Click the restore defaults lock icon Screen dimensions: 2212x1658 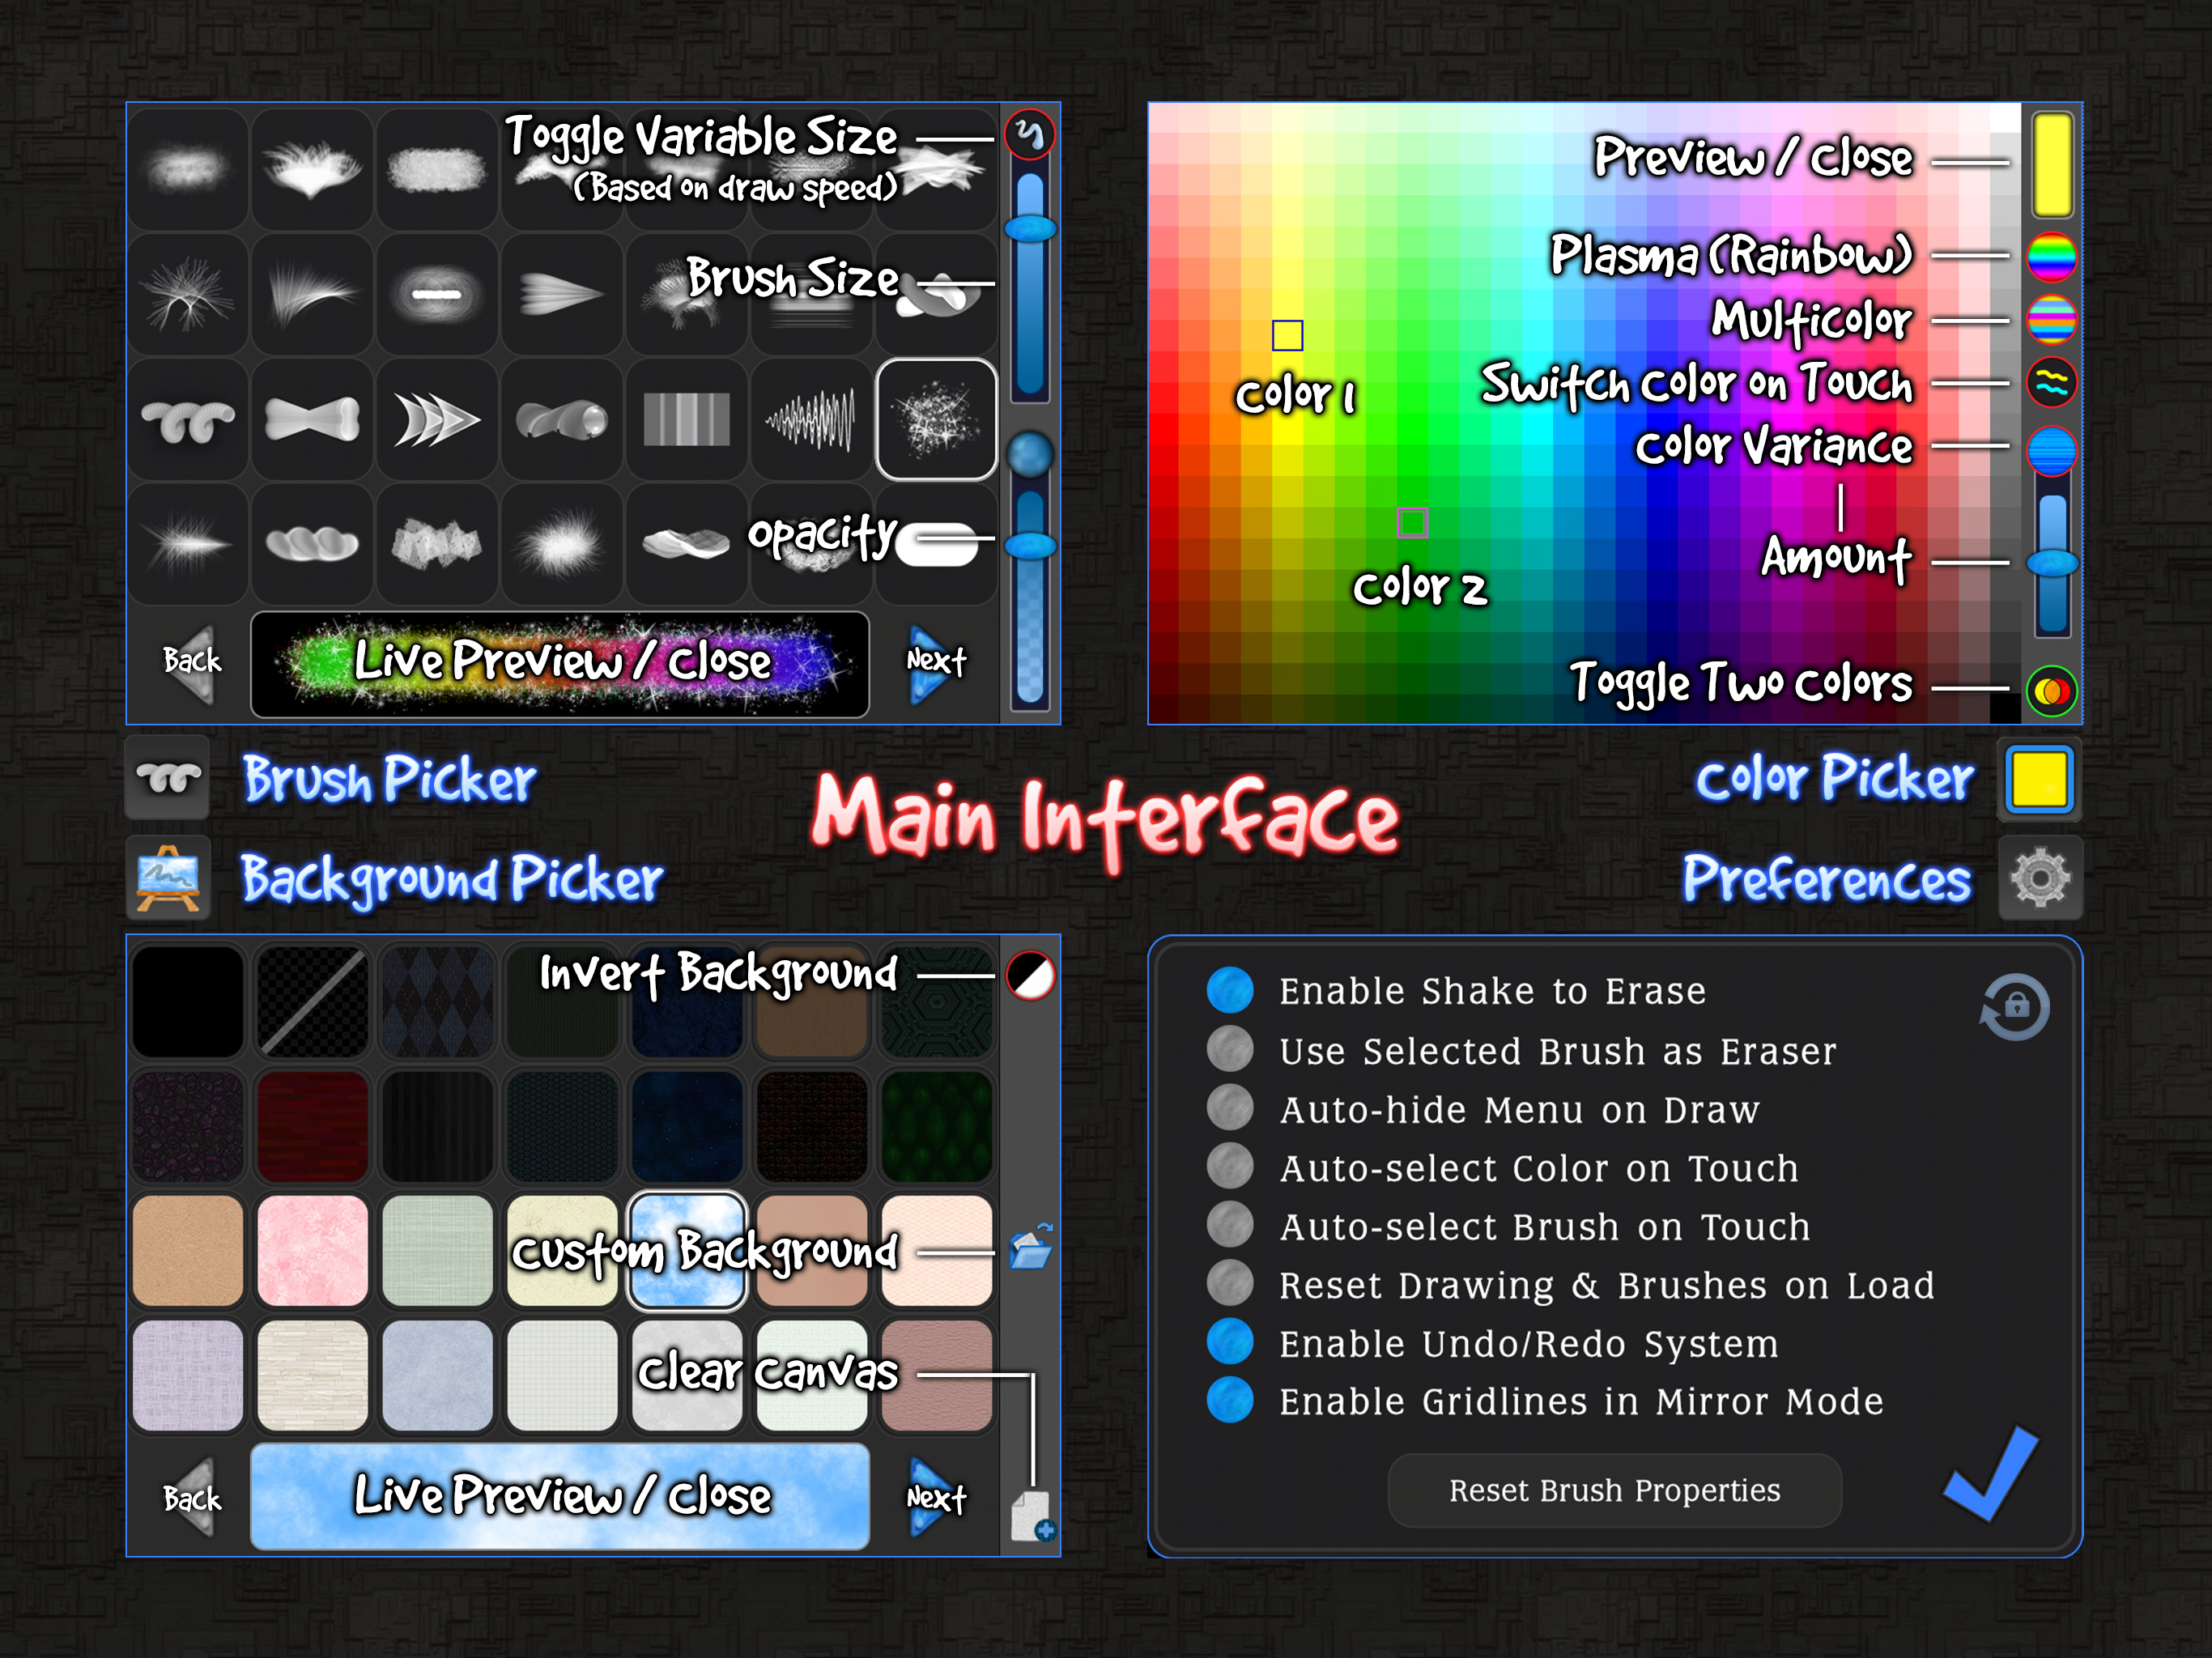pyautogui.click(x=2015, y=1007)
